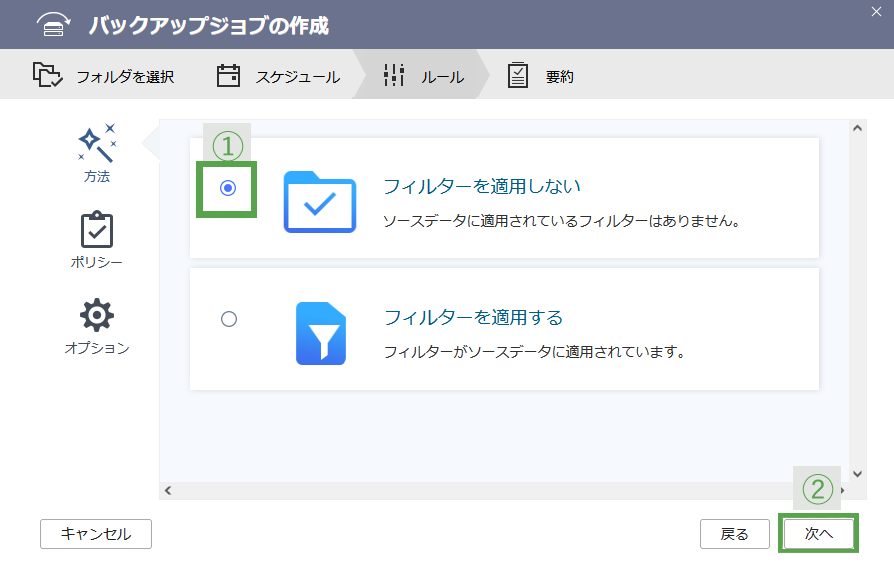Screen dimensions: 894x566
Task: Click the scroll left arrow
Action: [168, 490]
